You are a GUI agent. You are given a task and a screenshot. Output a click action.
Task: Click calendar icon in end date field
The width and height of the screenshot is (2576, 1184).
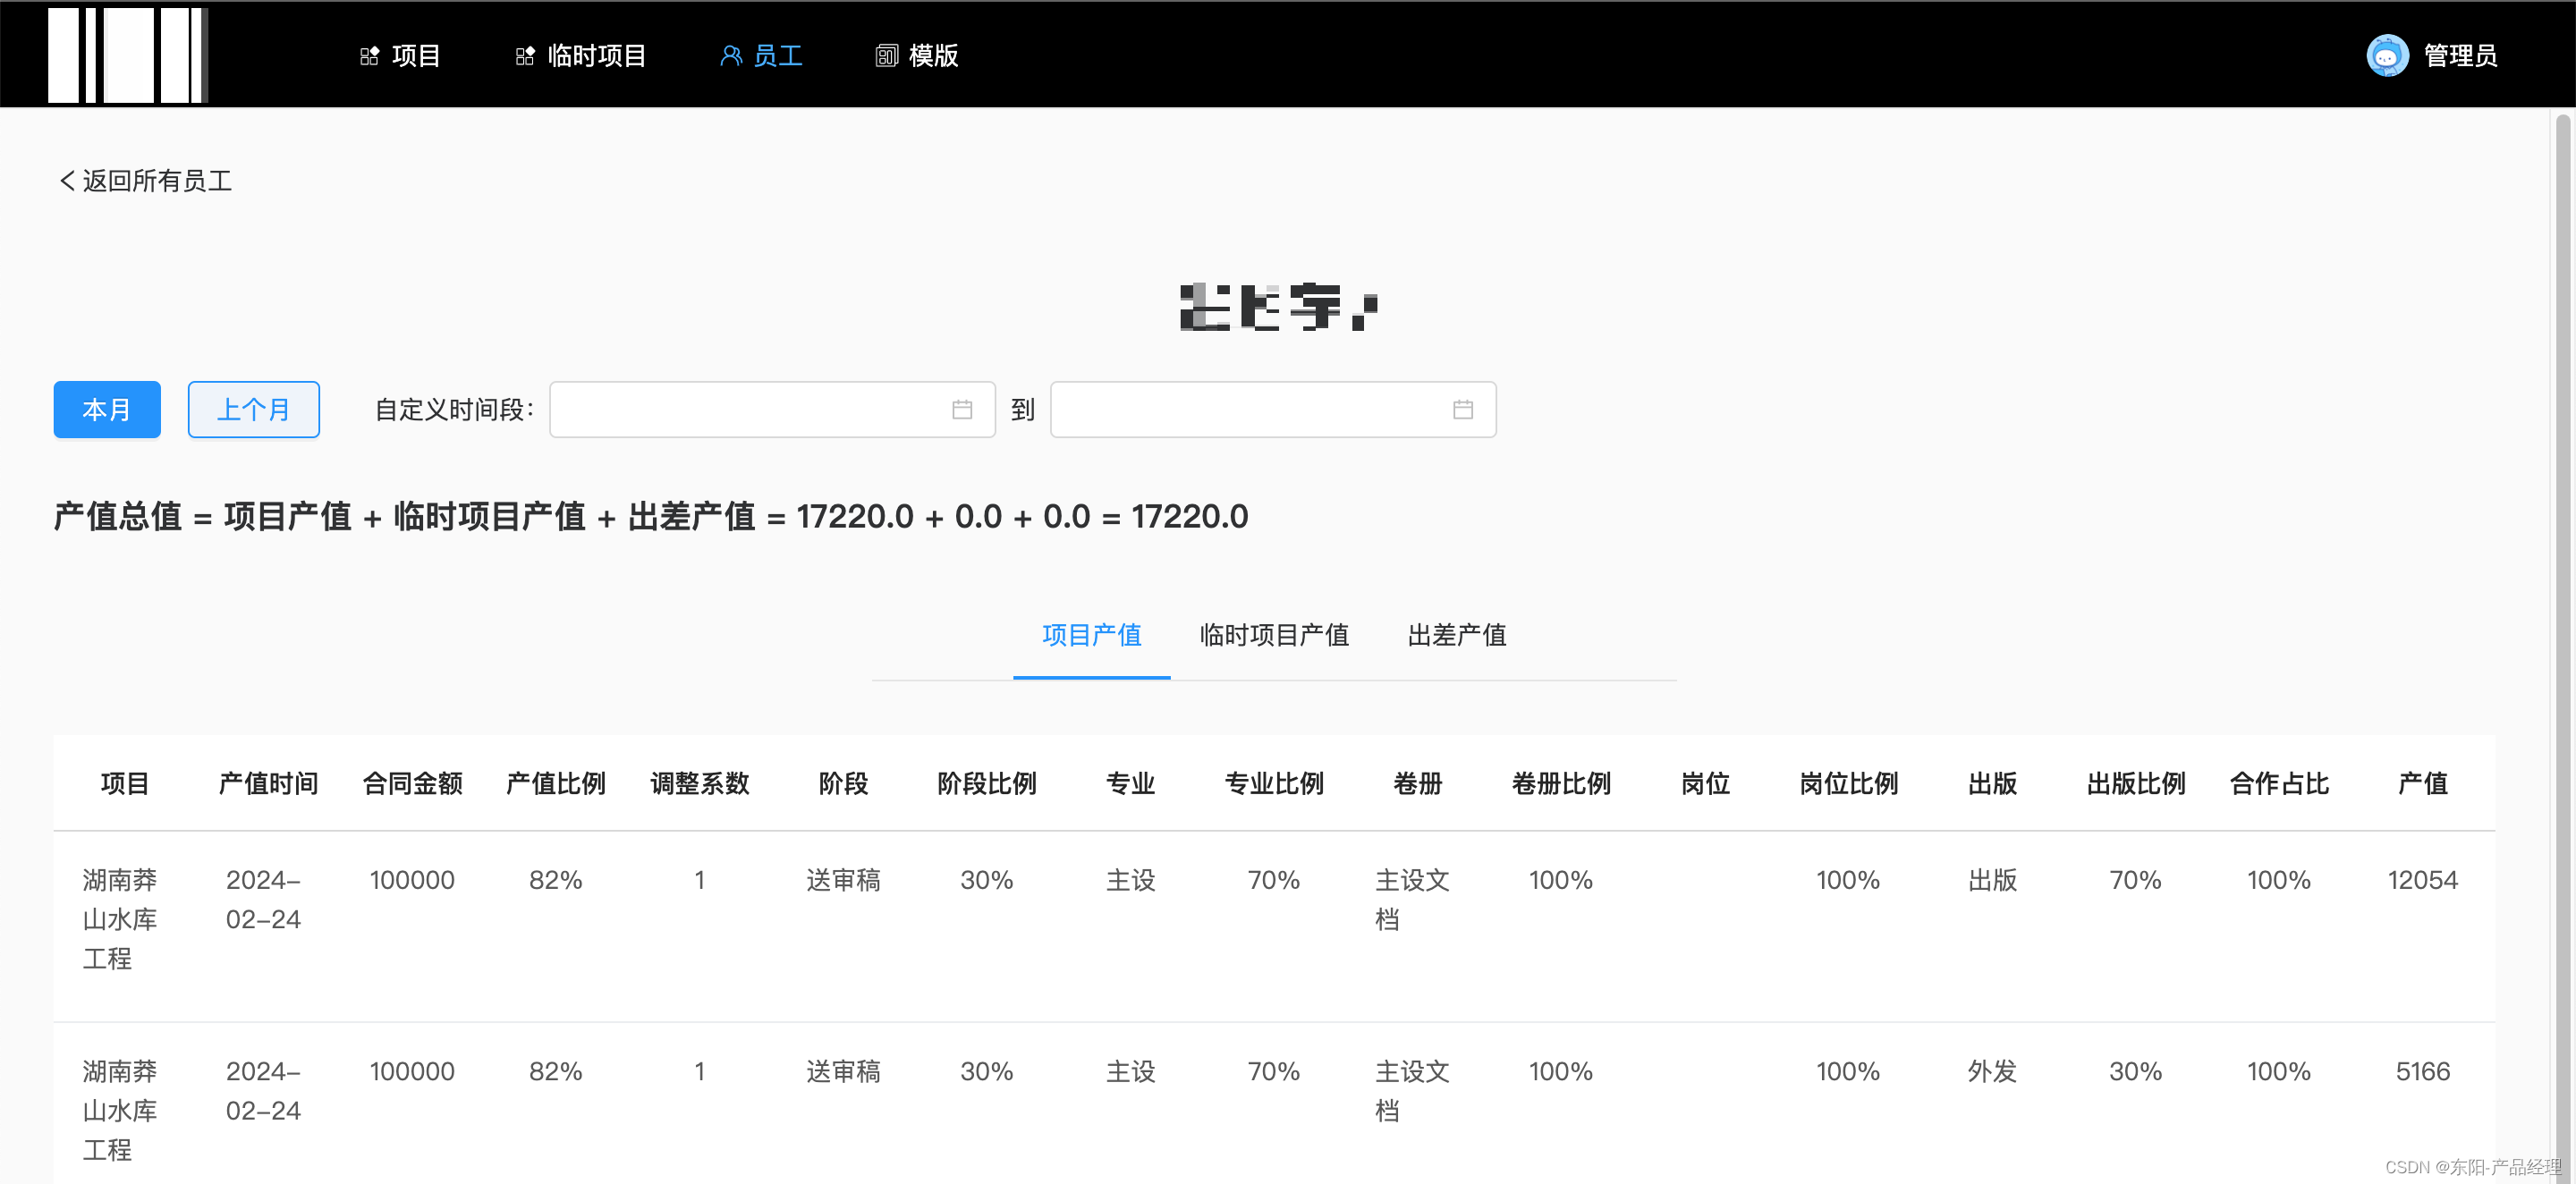(x=1463, y=410)
